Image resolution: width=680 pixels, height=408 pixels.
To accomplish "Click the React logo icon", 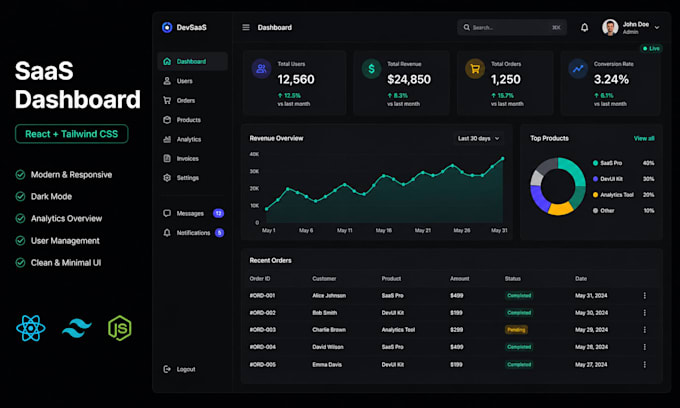I will click(x=31, y=328).
